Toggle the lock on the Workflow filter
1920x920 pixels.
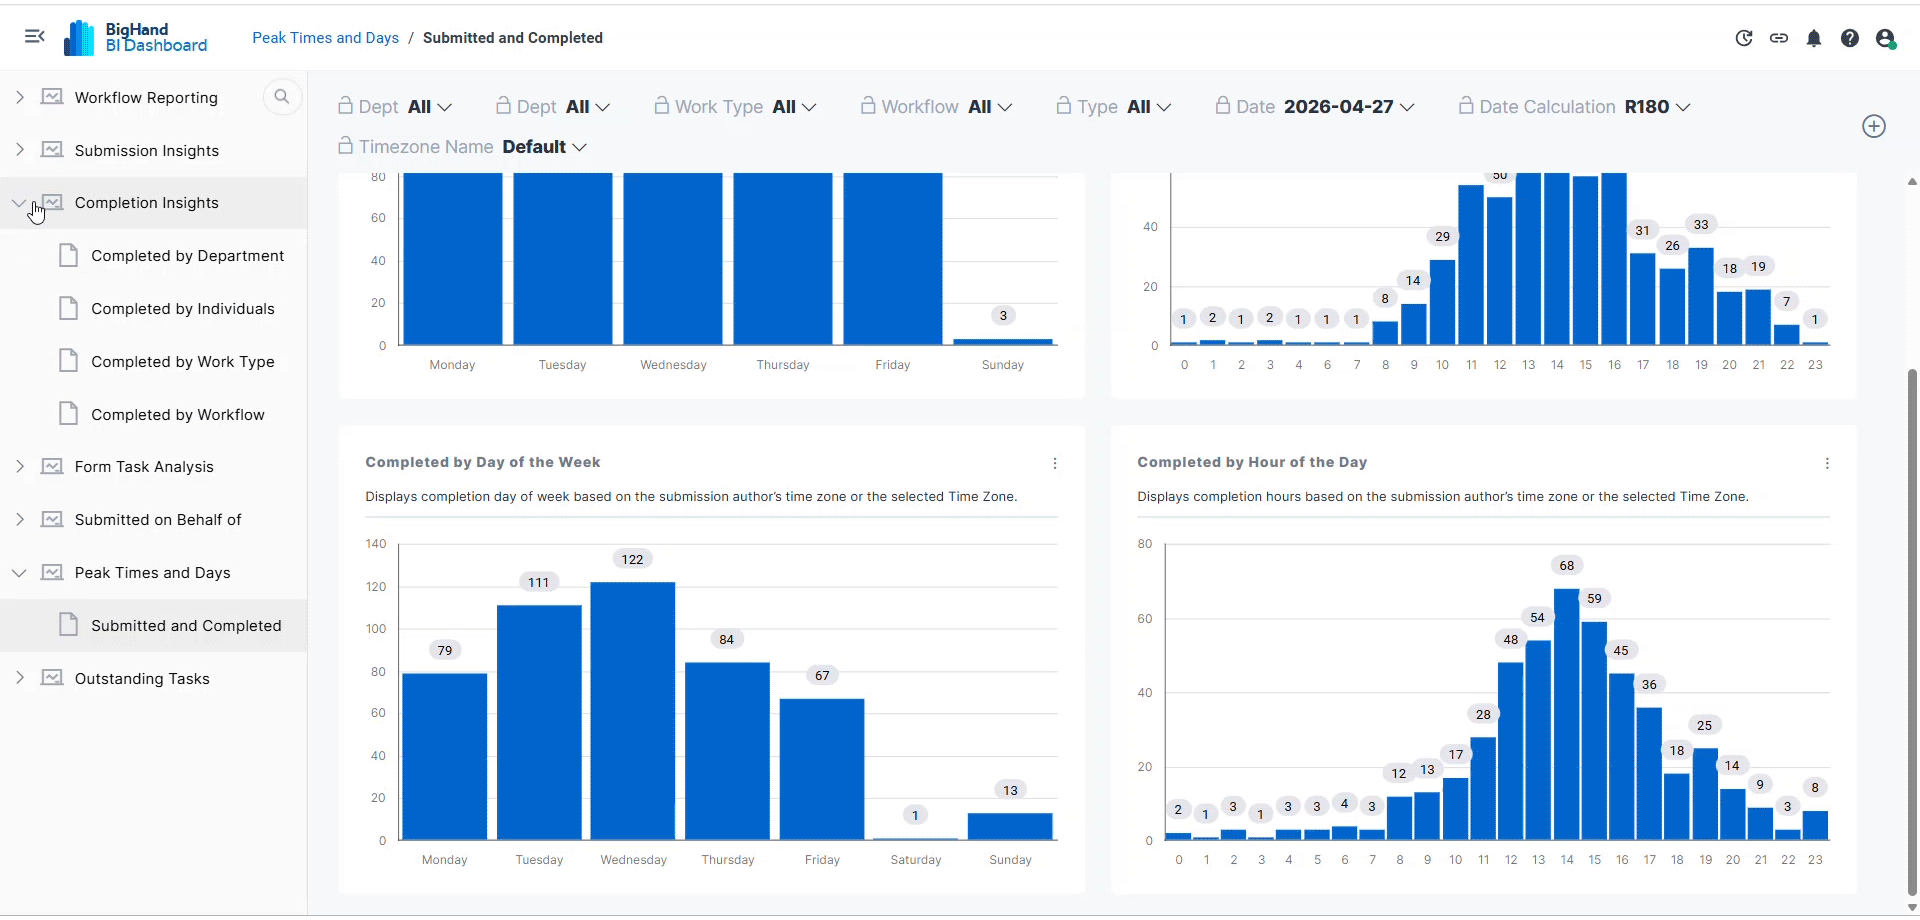(868, 105)
